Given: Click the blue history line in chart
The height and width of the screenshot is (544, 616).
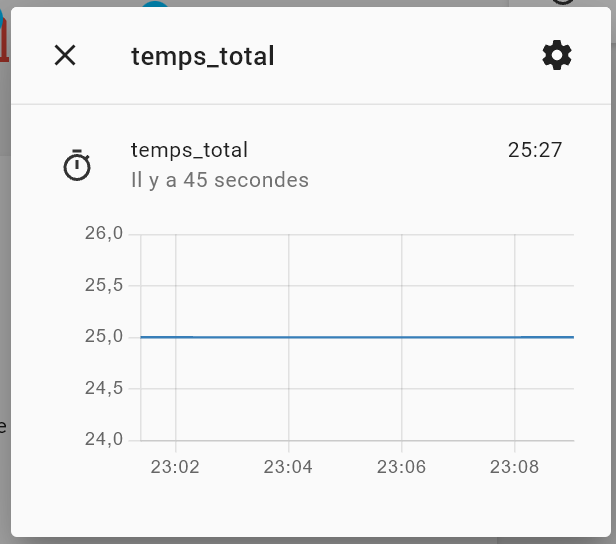Looking at the screenshot, I should 357,337.
